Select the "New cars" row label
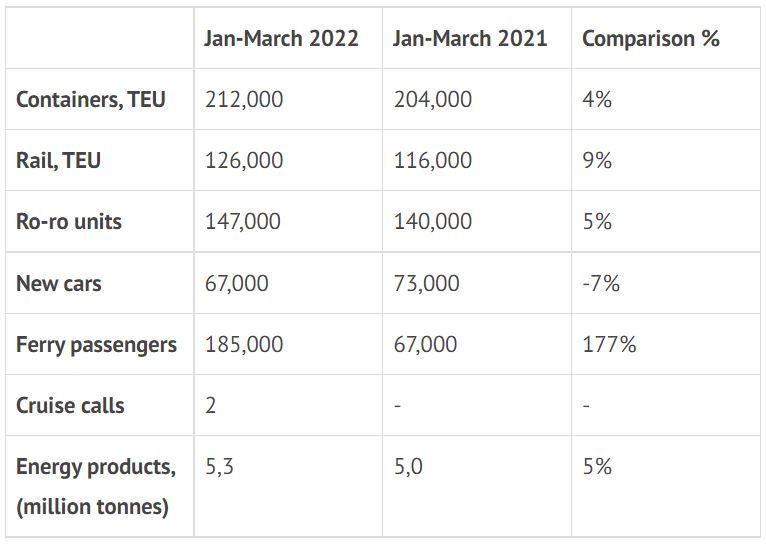Screen dimensions: 766x545 coord(59,283)
